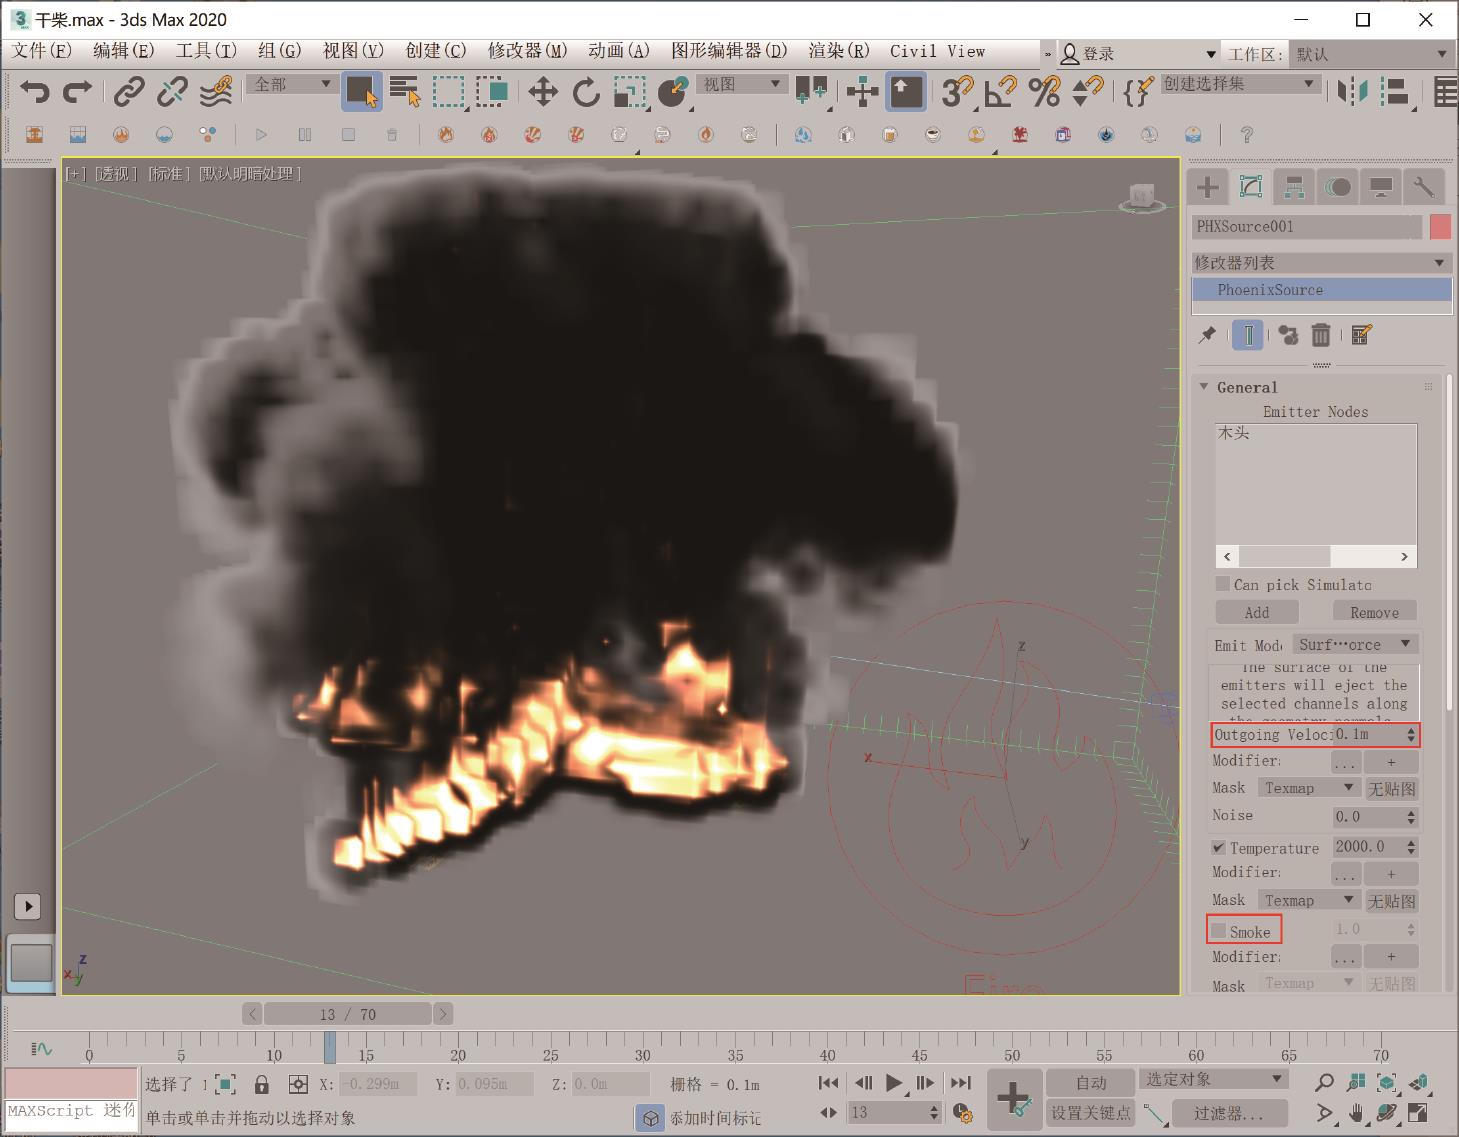The width and height of the screenshot is (1459, 1137).
Task: Open the 修改器(M) menu
Action: (527, 51)
